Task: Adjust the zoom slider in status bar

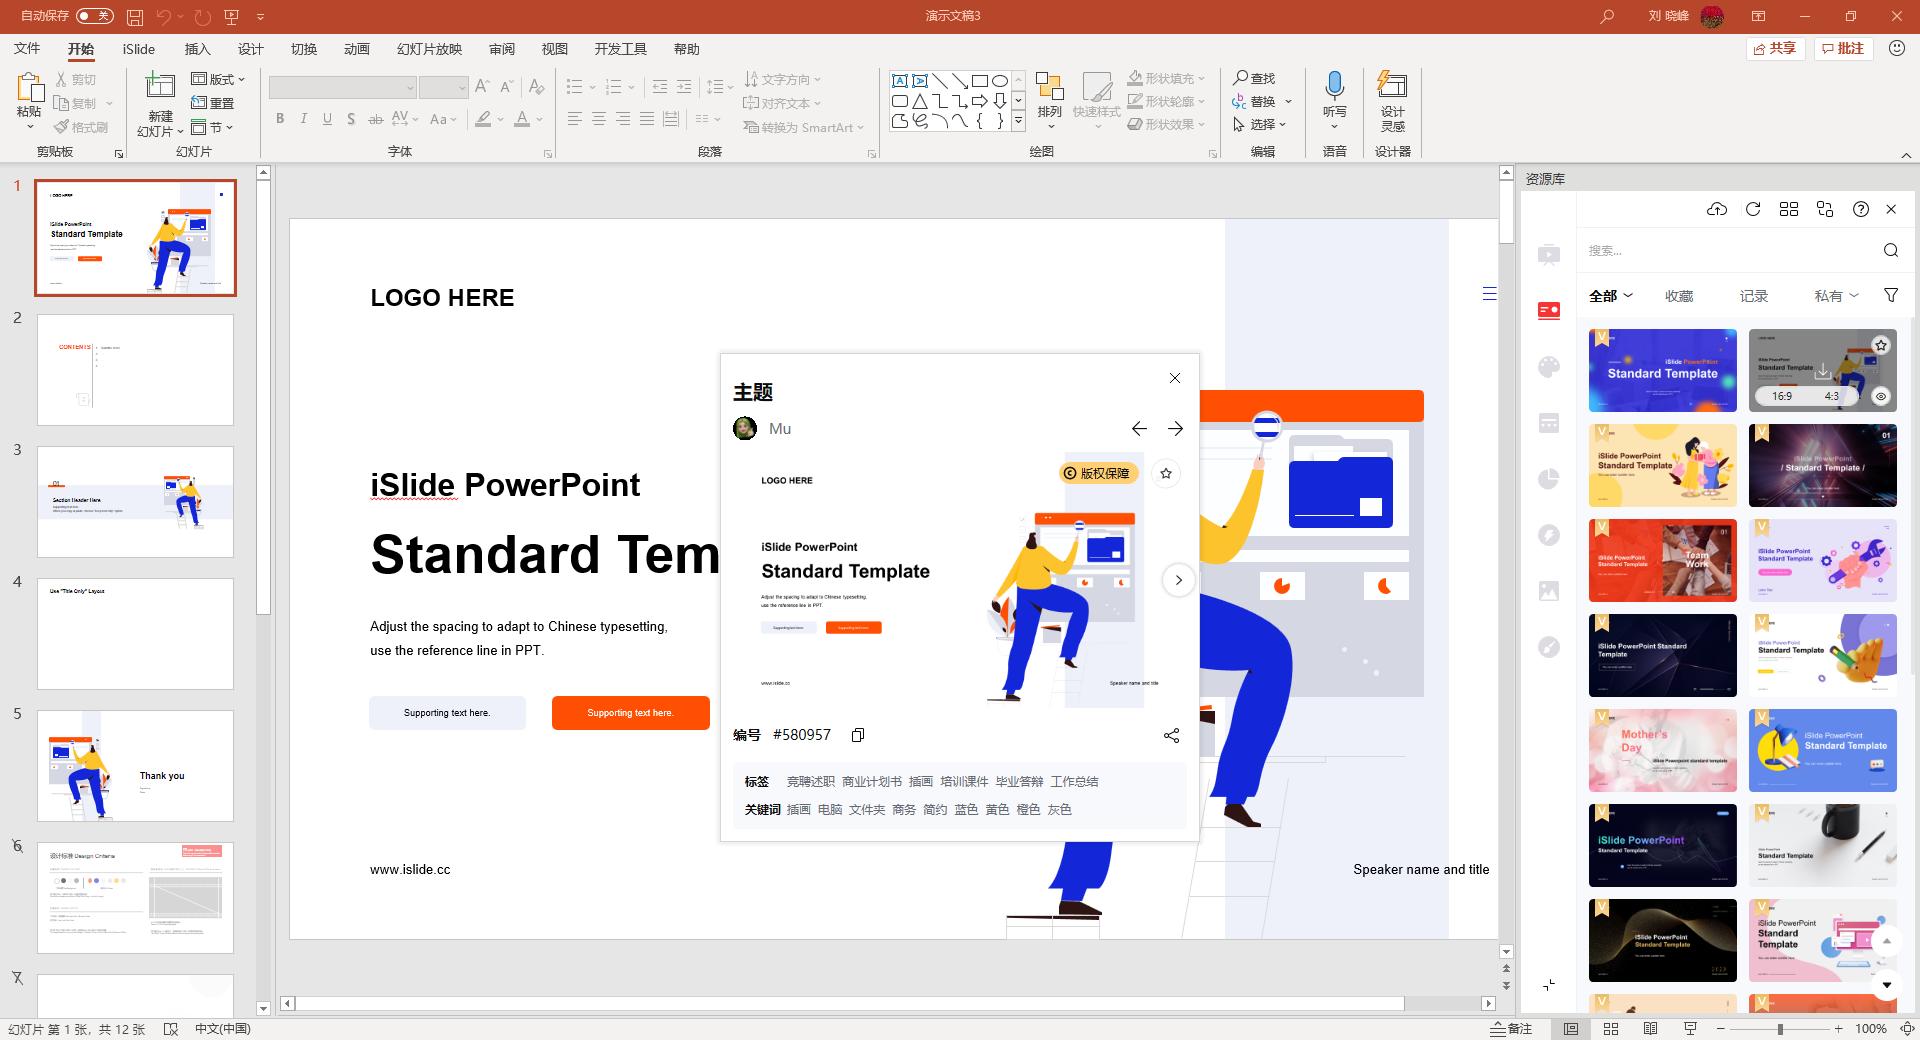Action: coord(1779,1029)
